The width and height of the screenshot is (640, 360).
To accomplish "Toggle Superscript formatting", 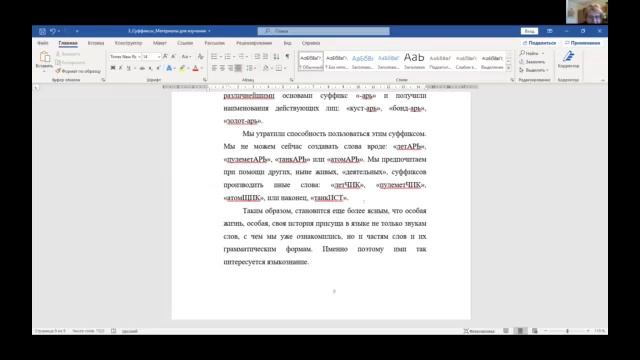I will (x=158, y=68).
